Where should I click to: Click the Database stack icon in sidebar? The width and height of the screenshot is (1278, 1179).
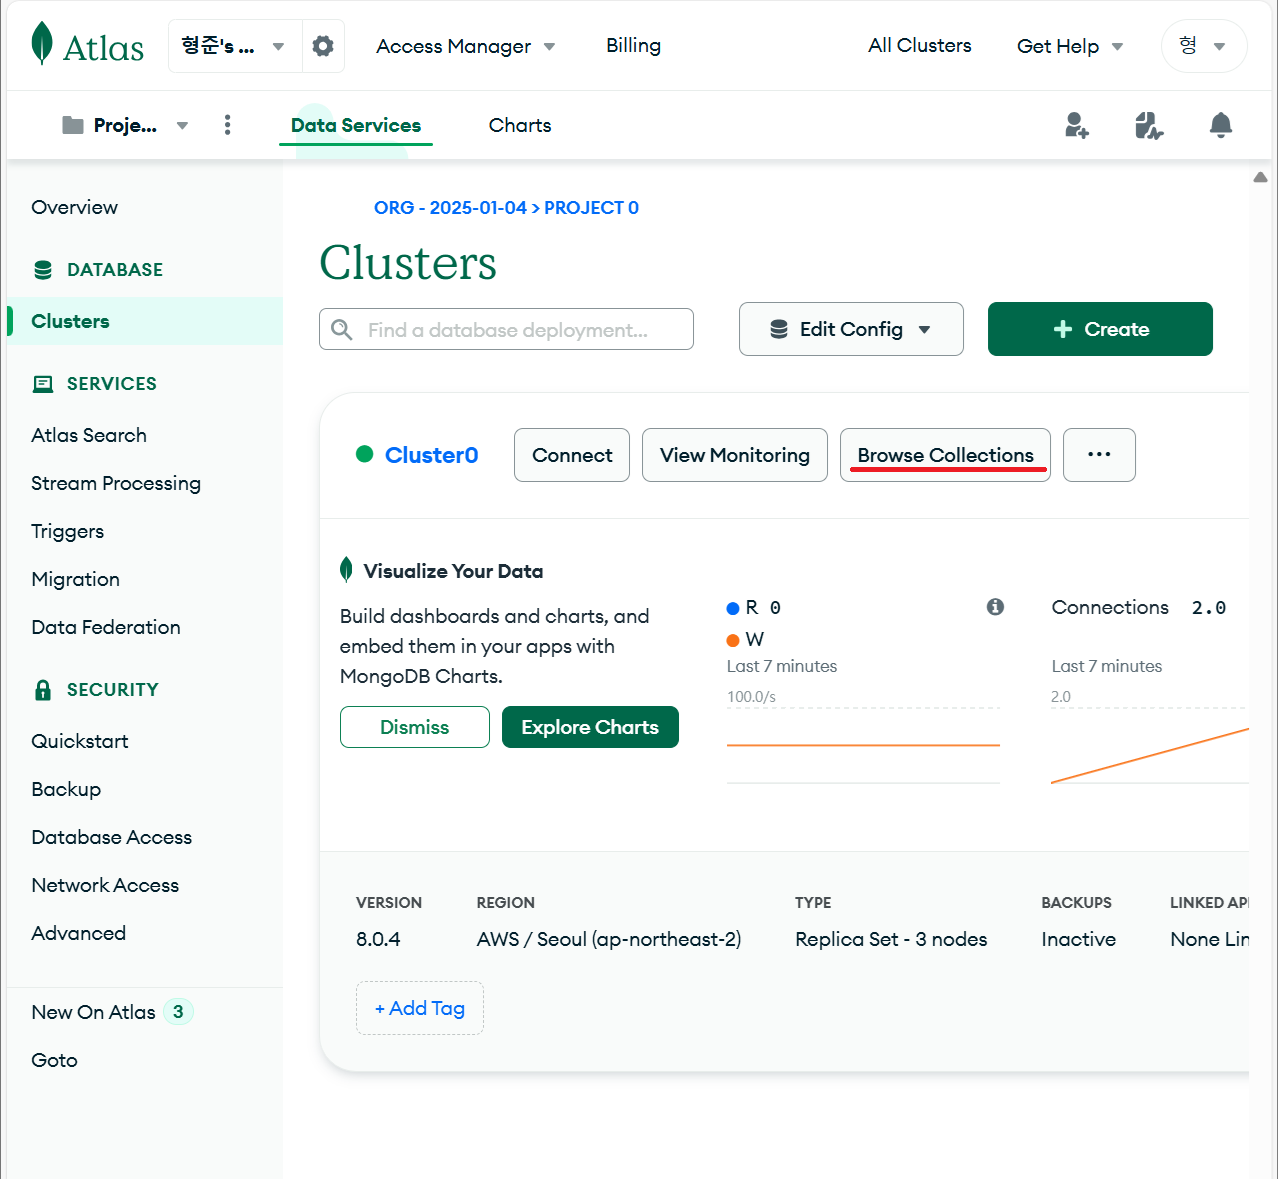(43, 270)
